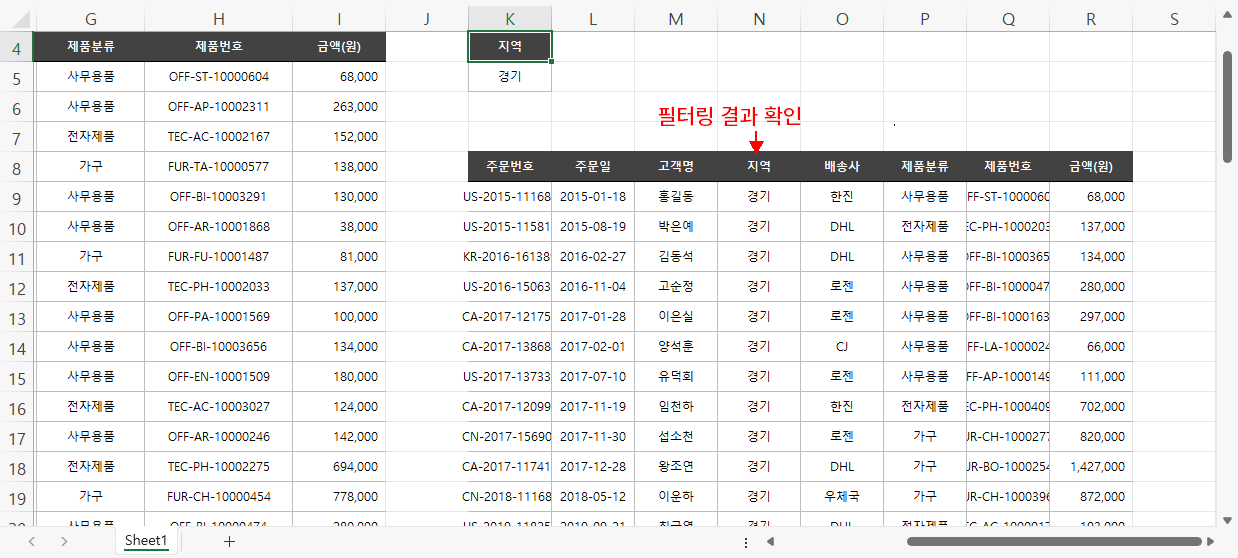Screen dimensions: 1238x558
Task: Click the three-dot tab bar split handle
Action: (x=746, y=541)
